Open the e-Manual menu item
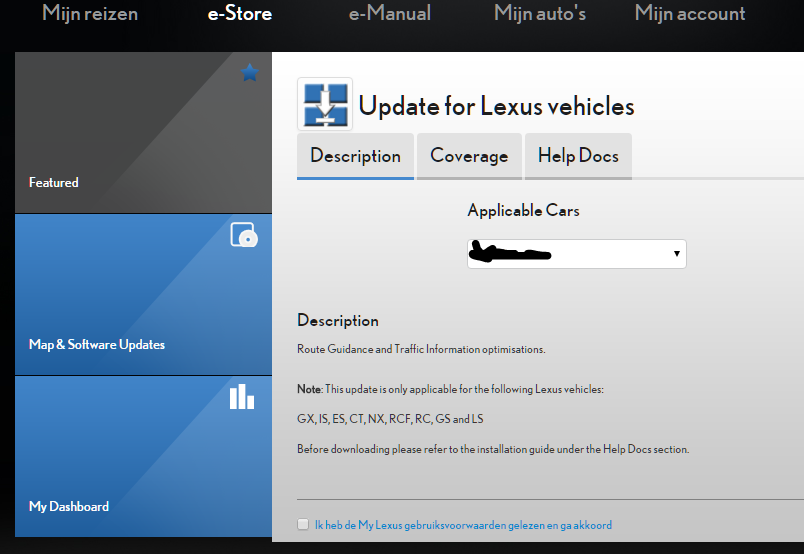Screen dimensions: 804x554 [390, 13]
